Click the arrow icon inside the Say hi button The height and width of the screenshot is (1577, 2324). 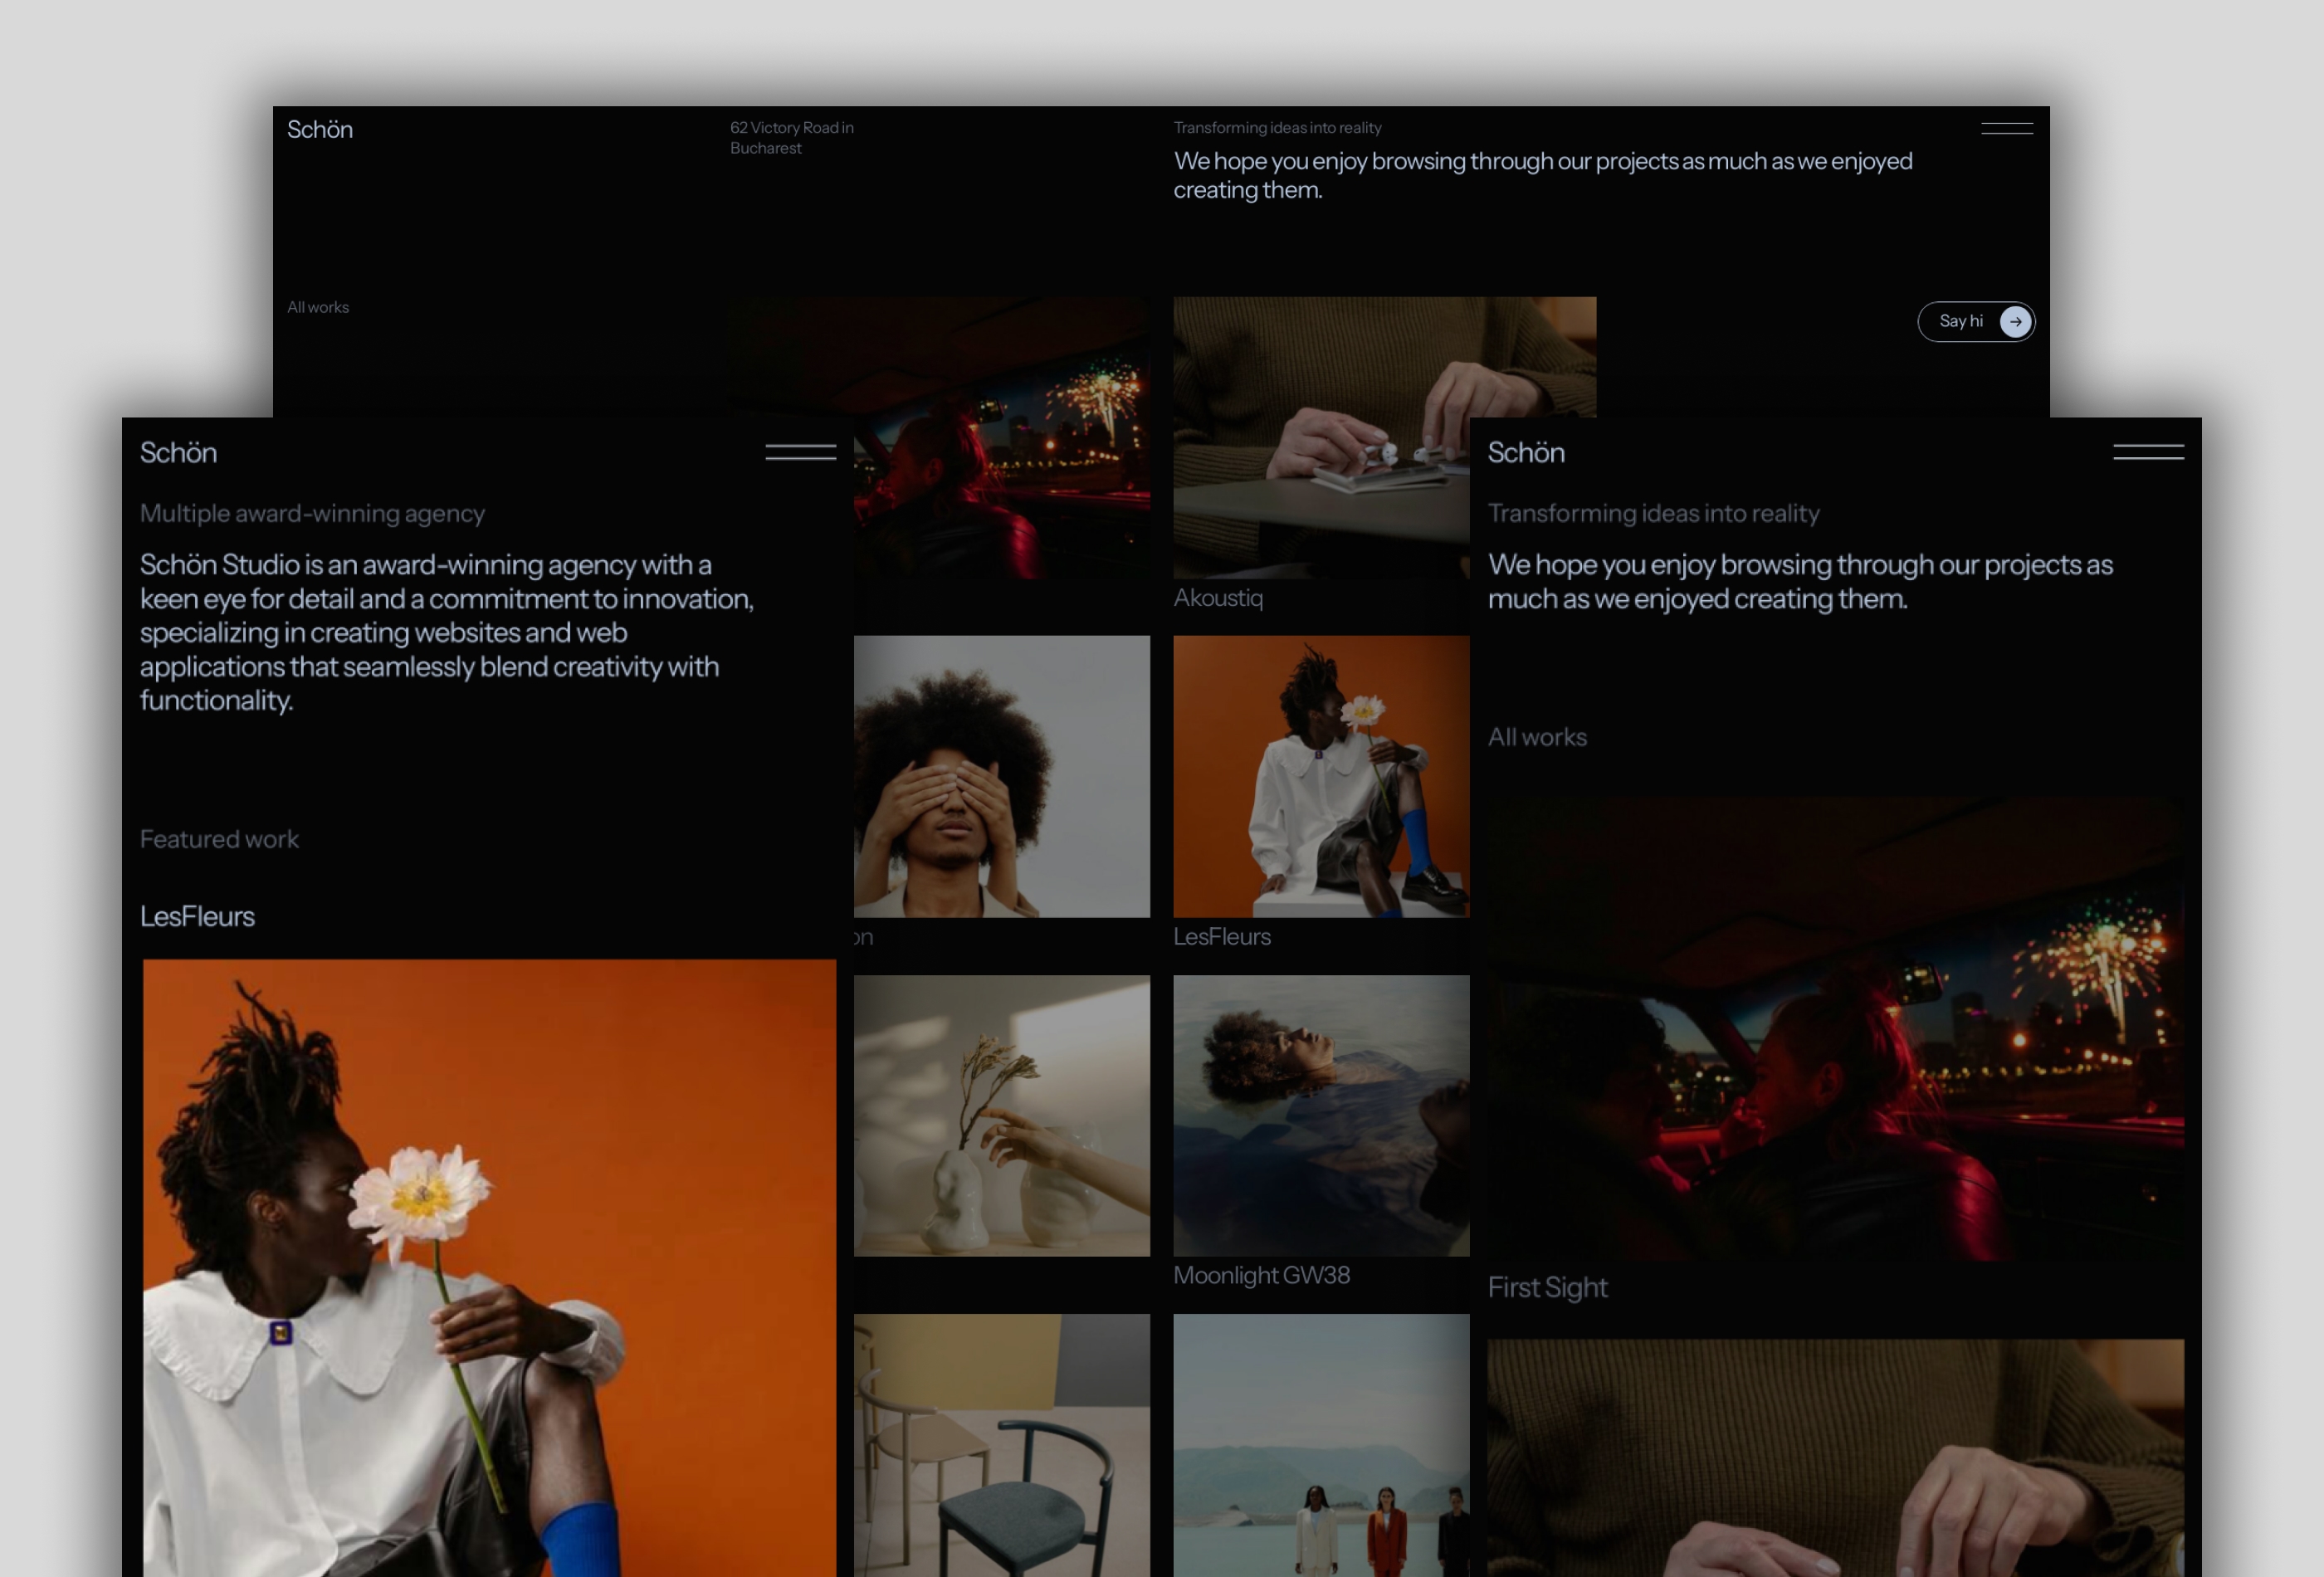[x=2014, y=321]
